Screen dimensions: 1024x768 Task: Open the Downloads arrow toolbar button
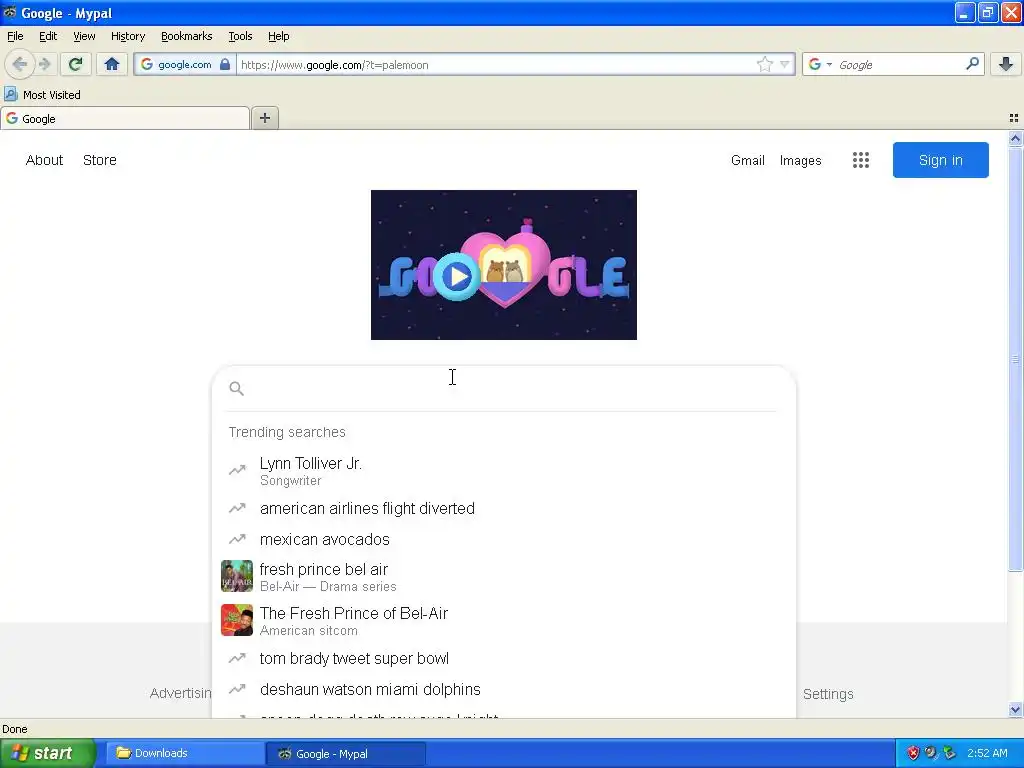1006,64
